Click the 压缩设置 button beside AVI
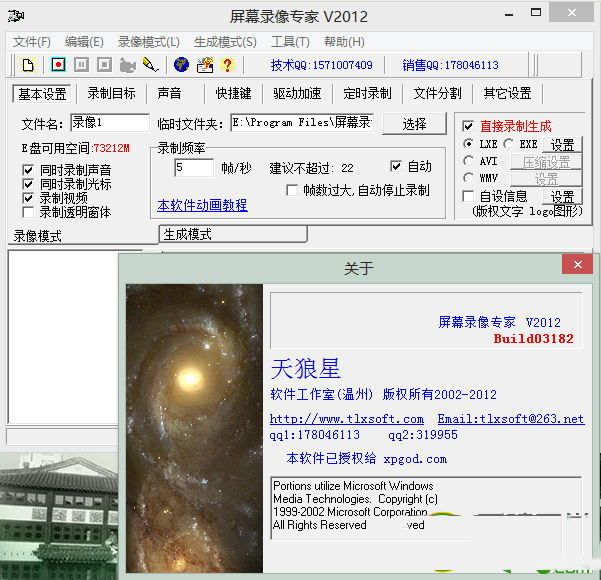601x580 pixels. [x=546, y=162]
